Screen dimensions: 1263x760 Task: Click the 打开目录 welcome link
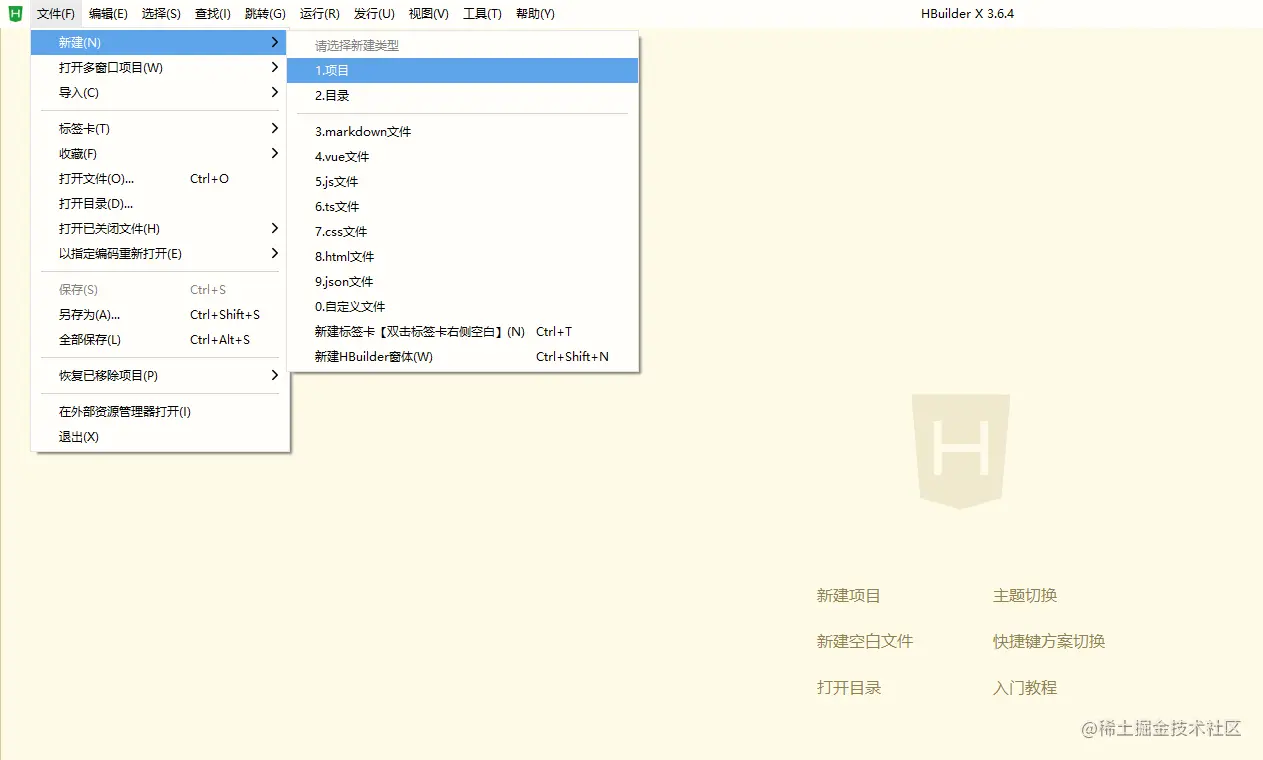(849, 688)
